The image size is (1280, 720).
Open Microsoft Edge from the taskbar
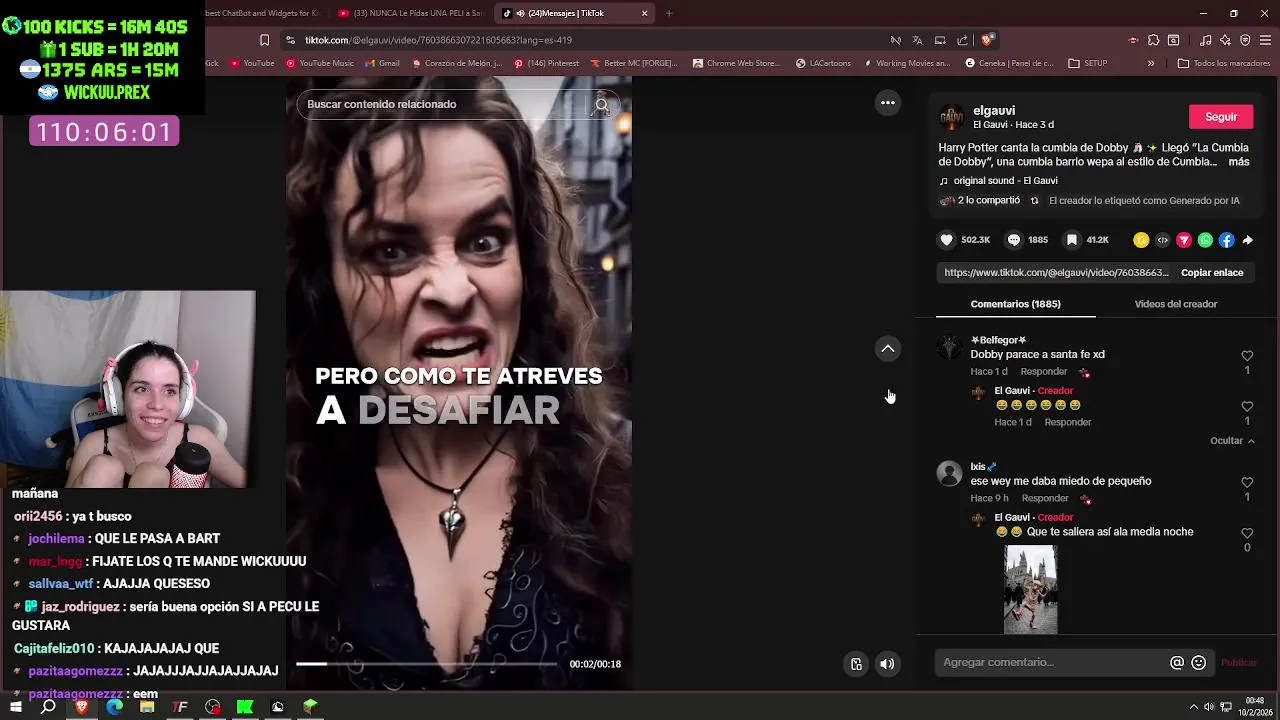click(x=115, y=707)
